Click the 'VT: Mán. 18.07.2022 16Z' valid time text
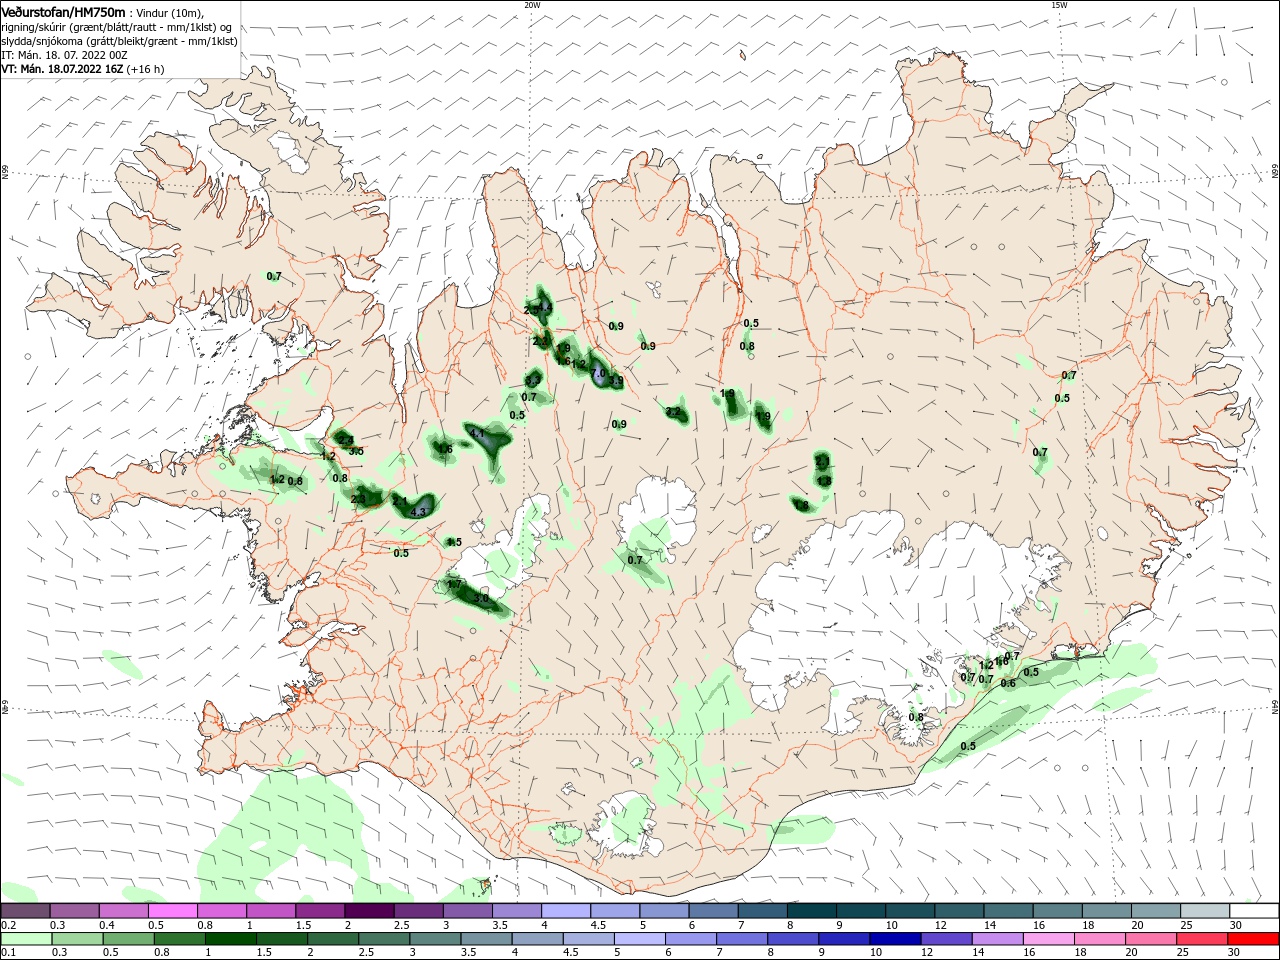This screenshot has height=960, width=1280. [62, 69]
